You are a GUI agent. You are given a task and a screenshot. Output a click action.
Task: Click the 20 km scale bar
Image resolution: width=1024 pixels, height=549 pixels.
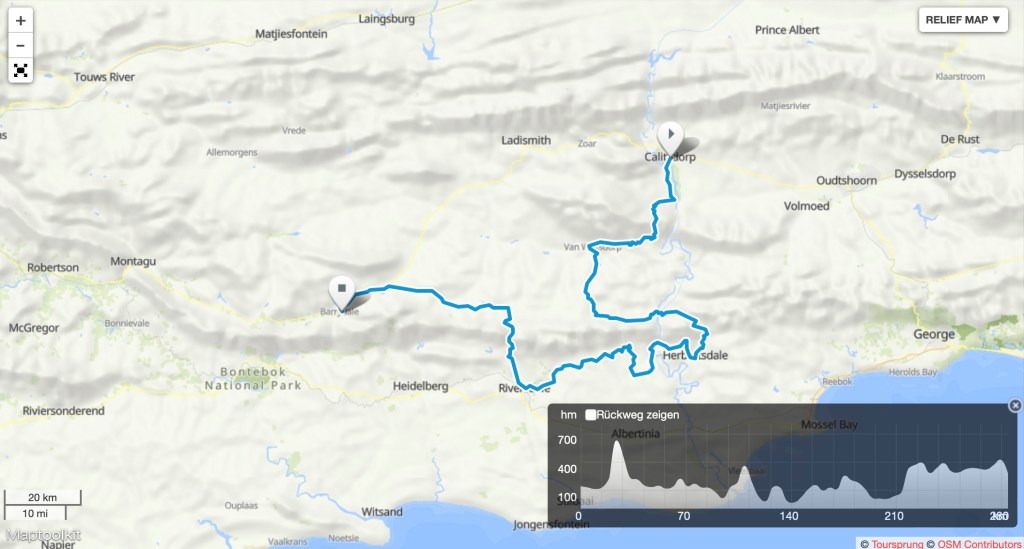42,497
